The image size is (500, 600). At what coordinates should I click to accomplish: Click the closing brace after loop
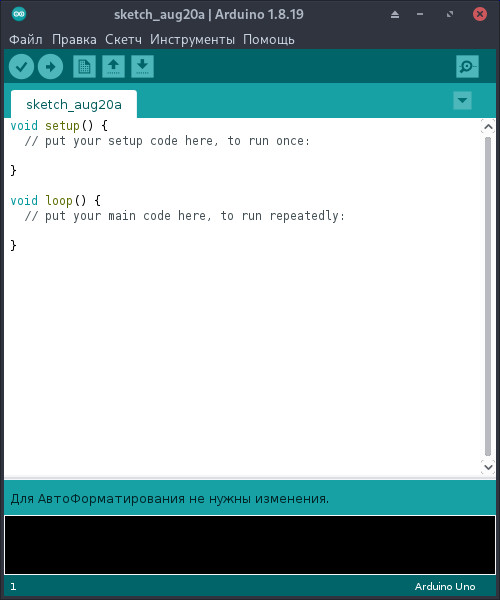[13, 245]
